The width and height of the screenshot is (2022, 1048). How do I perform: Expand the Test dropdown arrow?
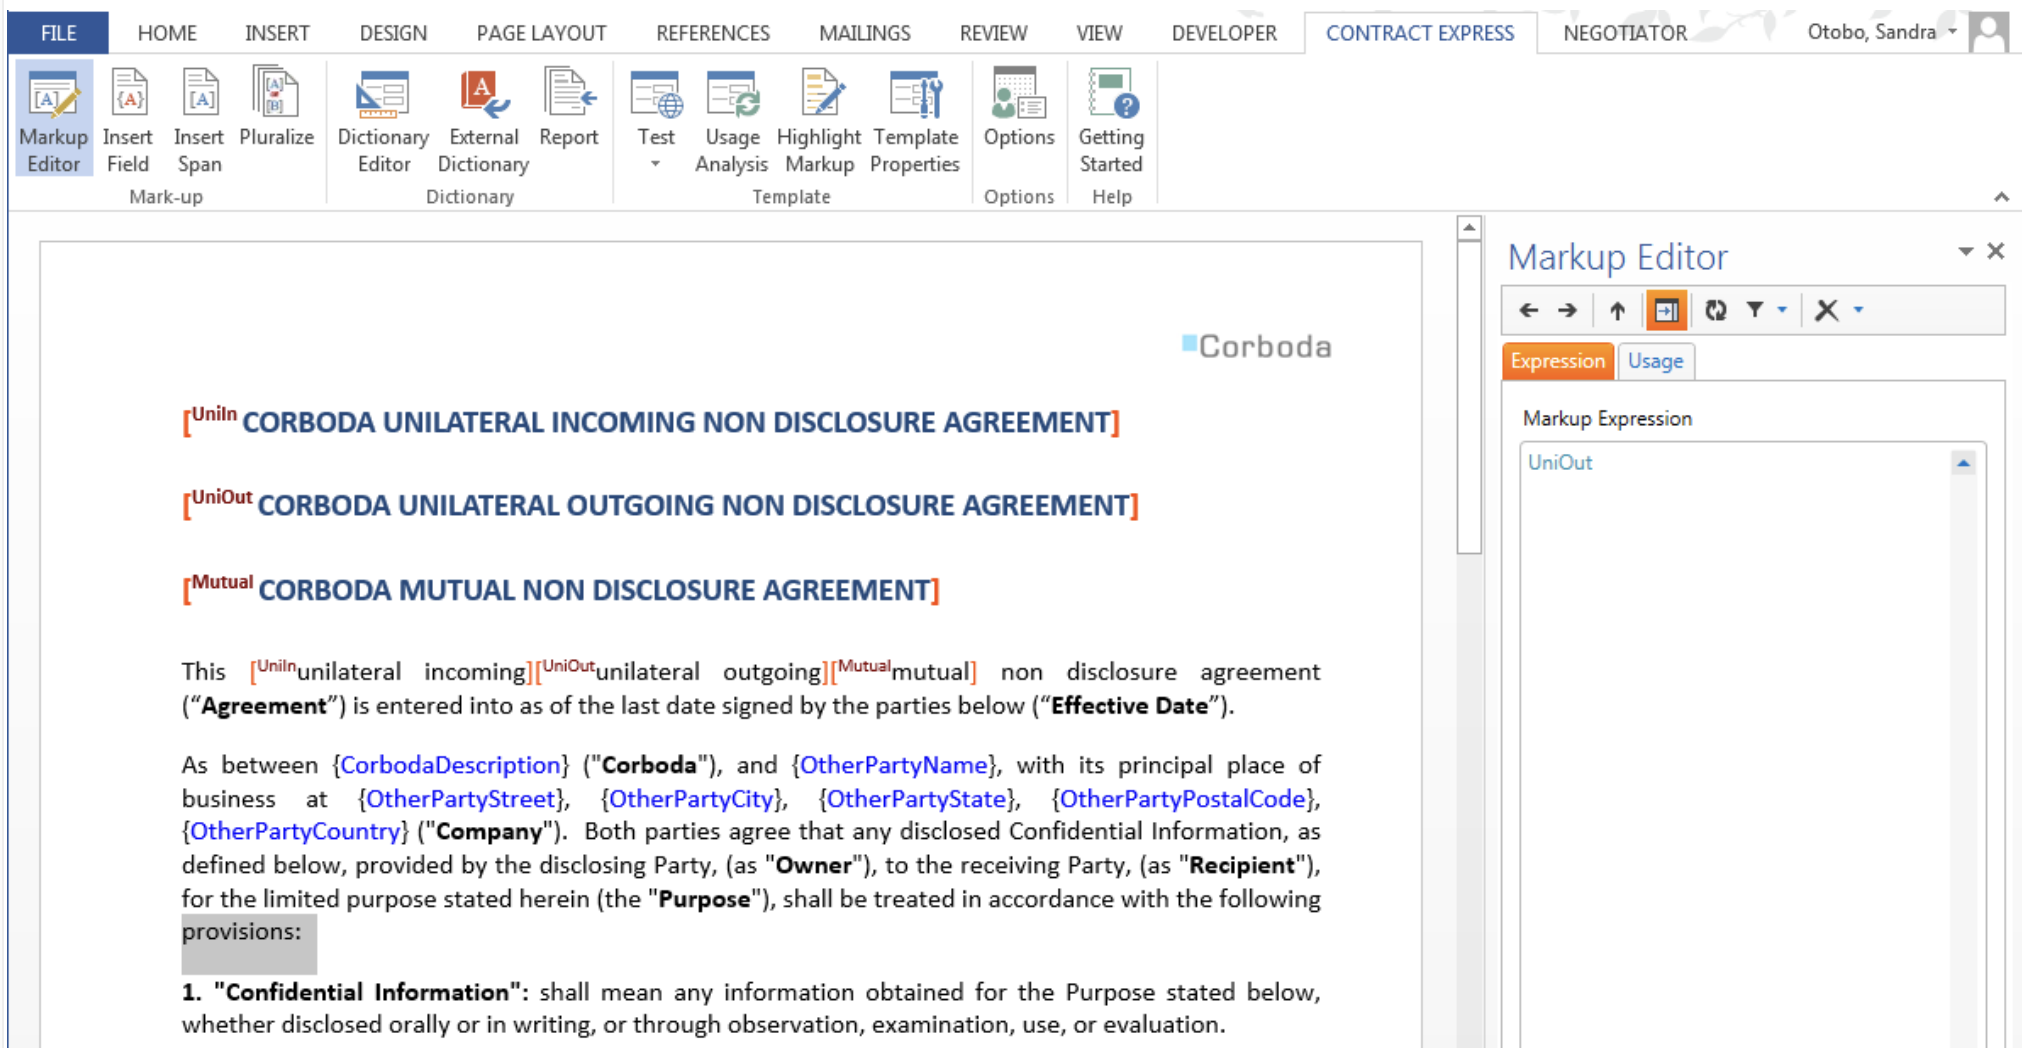click(x=656, y=164)
